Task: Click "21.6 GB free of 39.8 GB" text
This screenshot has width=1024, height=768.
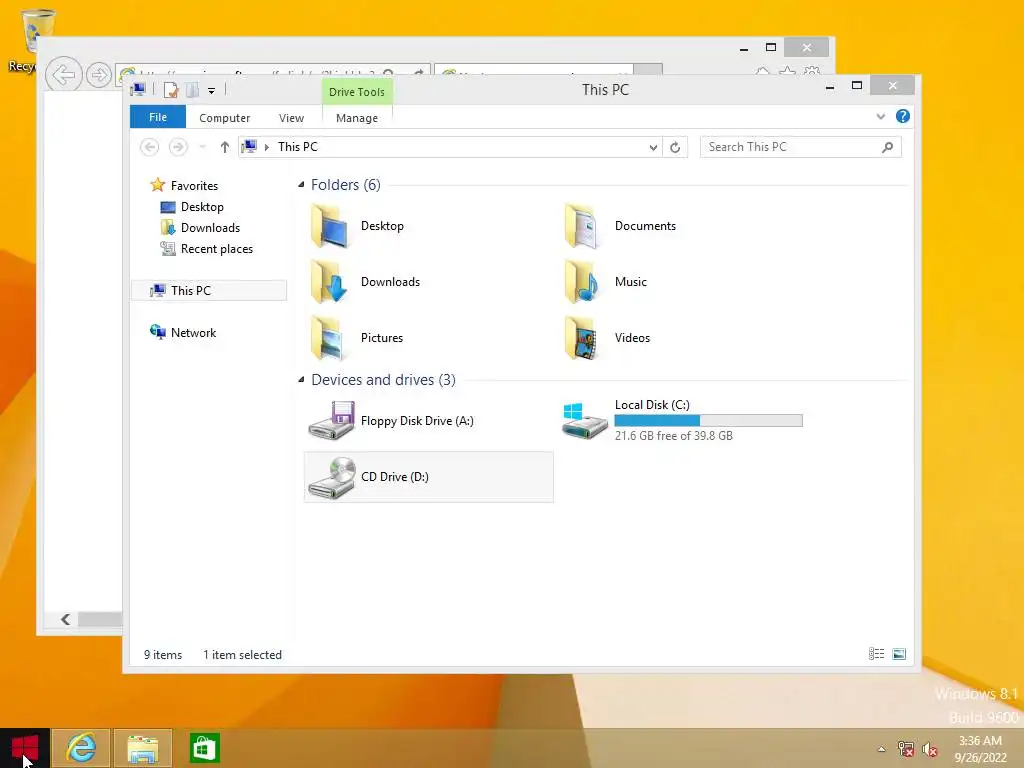Action: coord(673,436)
